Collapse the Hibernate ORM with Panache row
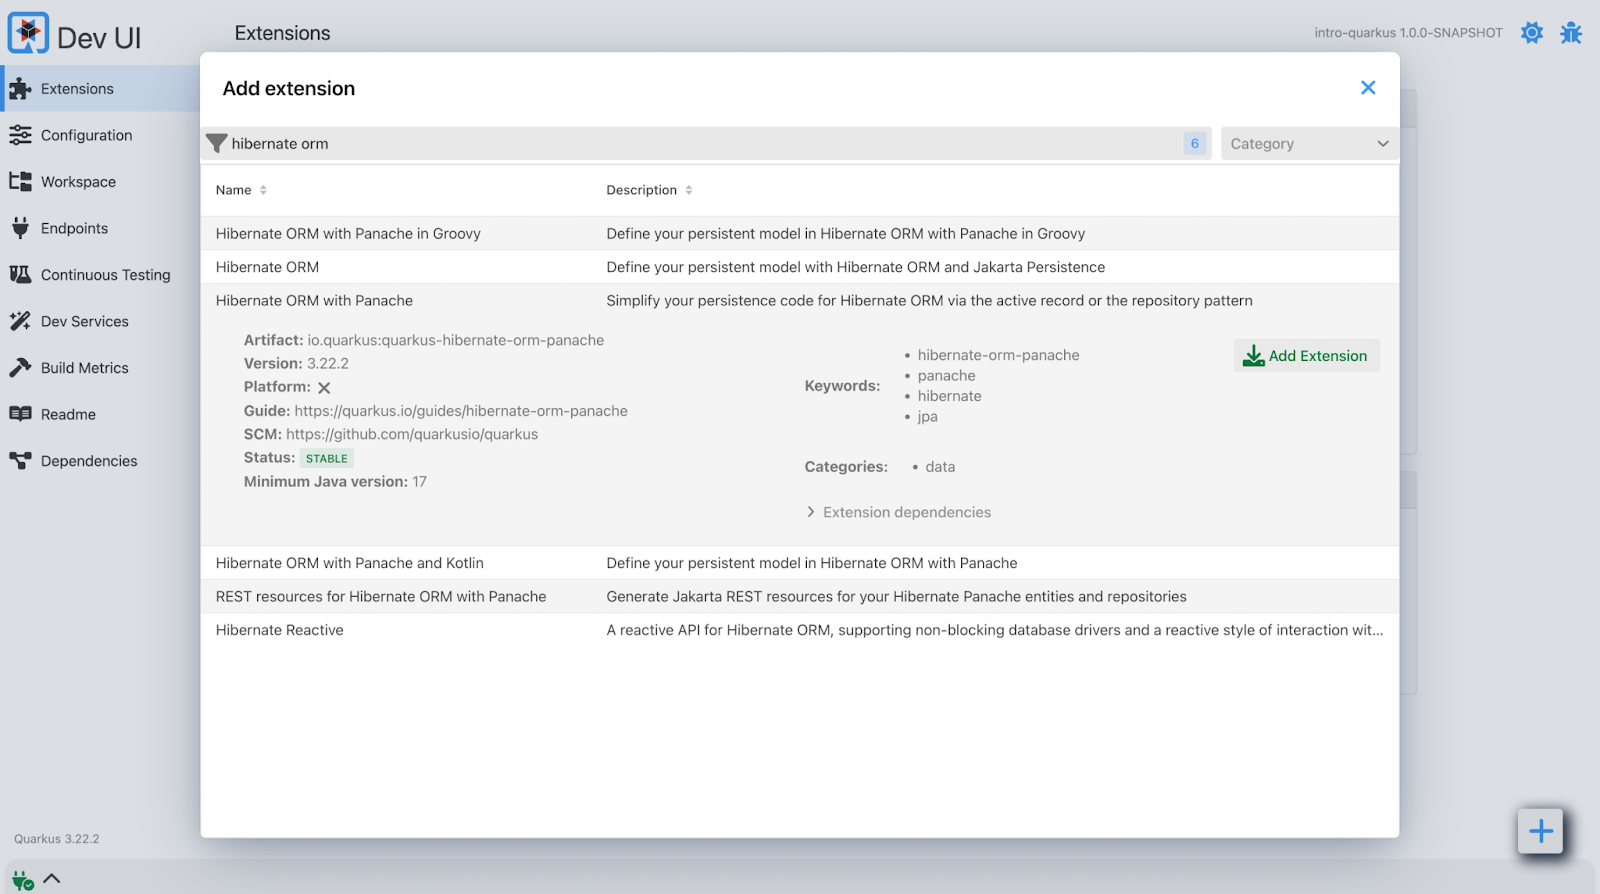 [x=799, y=301]
